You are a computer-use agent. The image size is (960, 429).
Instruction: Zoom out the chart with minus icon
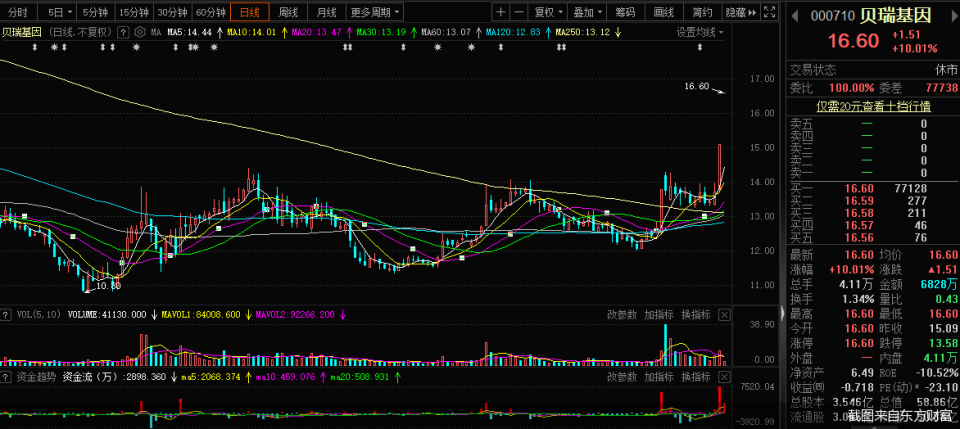tap(519, 12)
